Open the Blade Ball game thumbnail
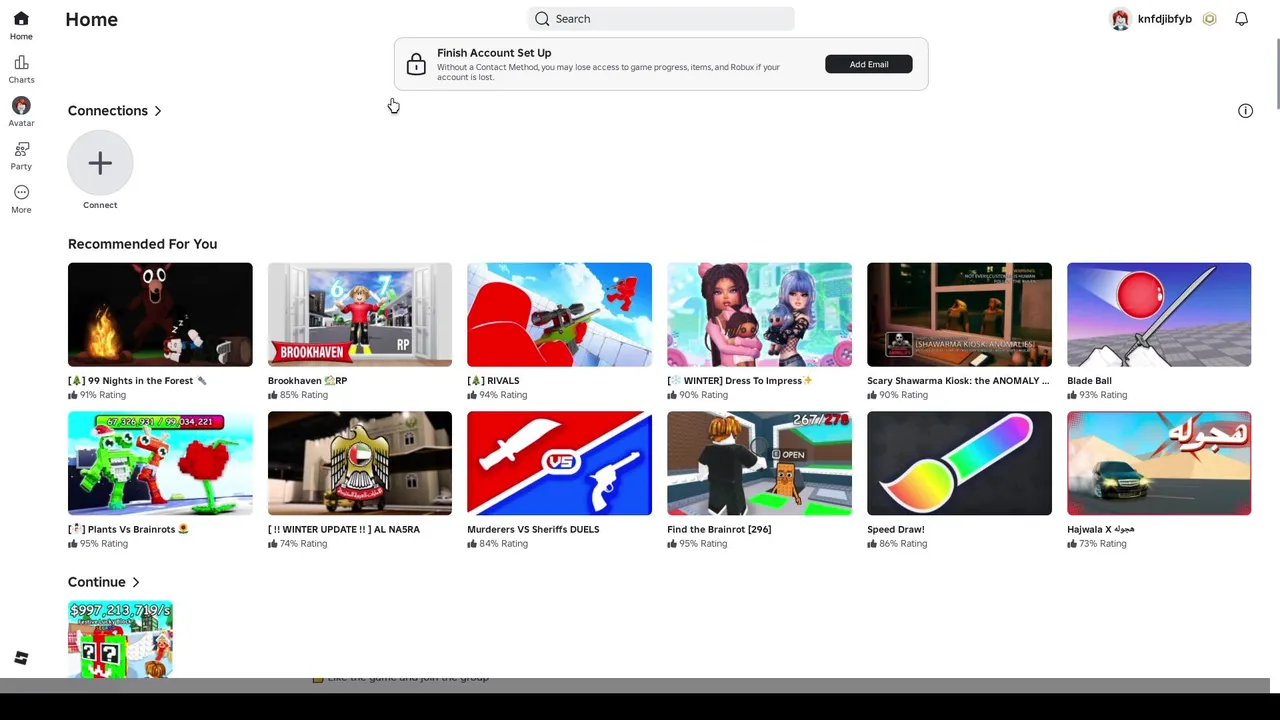1280x720 pixels. click(x=1159, y=315)
